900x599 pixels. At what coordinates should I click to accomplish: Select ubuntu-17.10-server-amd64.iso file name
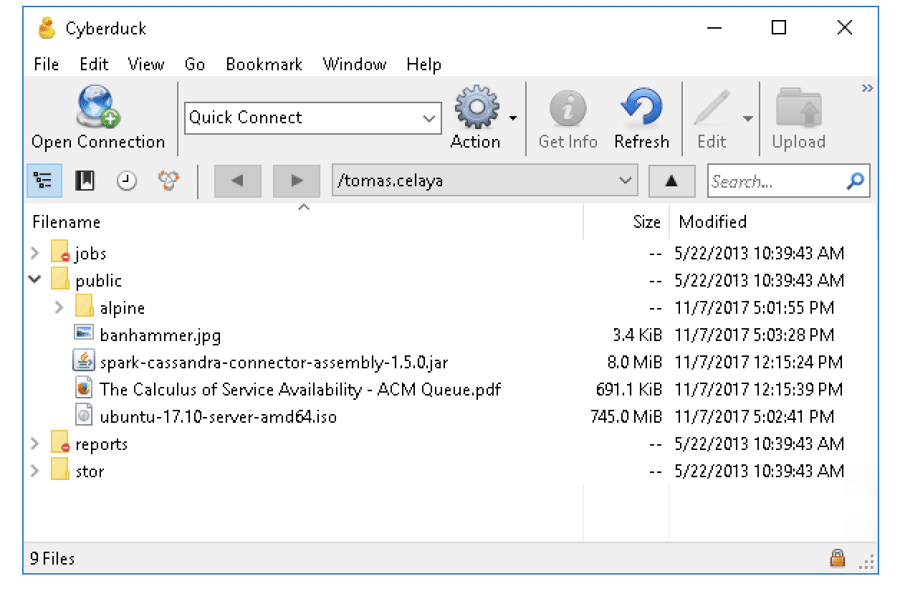[x=218, y=417]
